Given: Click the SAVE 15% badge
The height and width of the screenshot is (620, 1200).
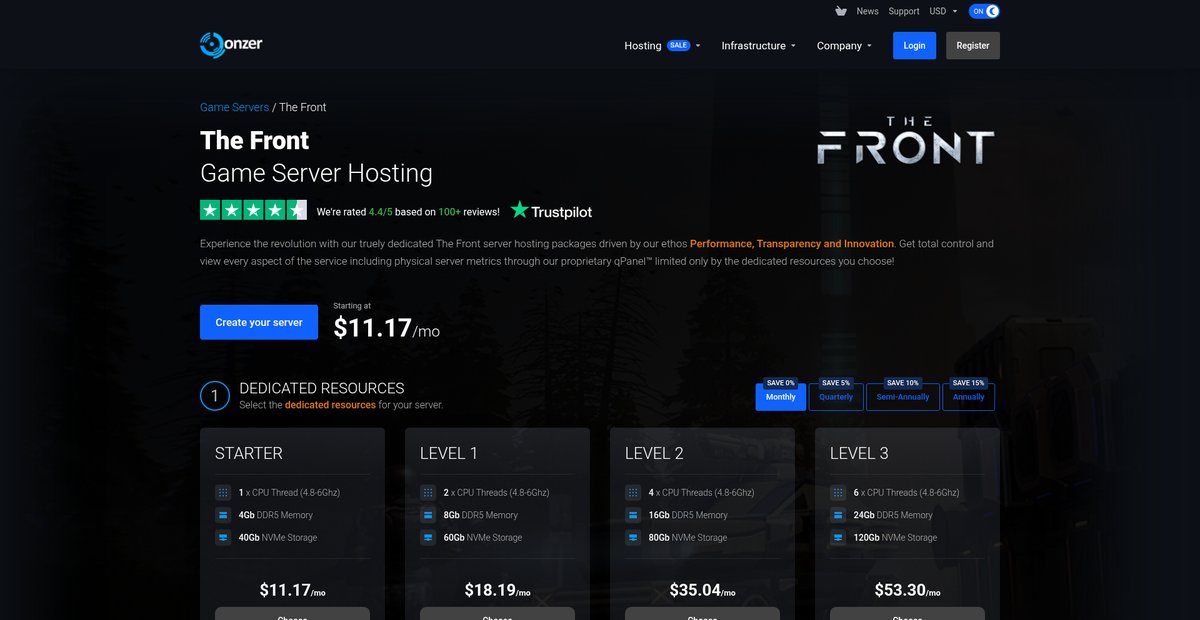Looking at the screenshot, I should point(969,383).
